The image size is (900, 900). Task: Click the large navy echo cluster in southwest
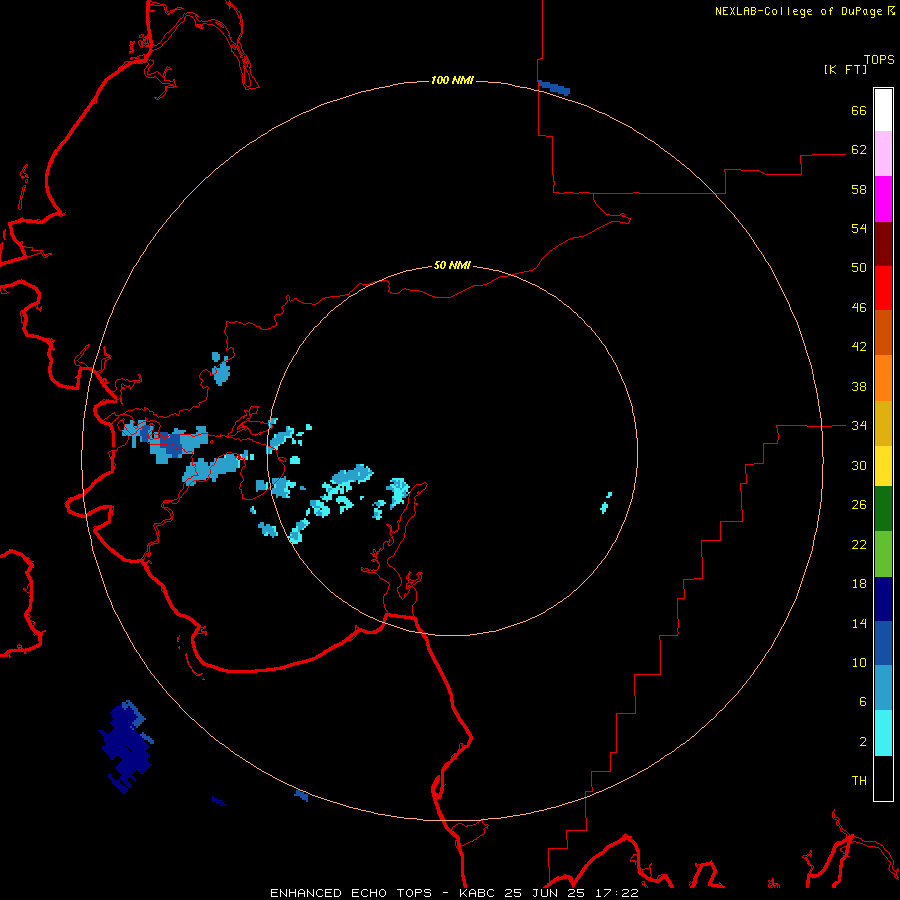click(x=127, y=746)
